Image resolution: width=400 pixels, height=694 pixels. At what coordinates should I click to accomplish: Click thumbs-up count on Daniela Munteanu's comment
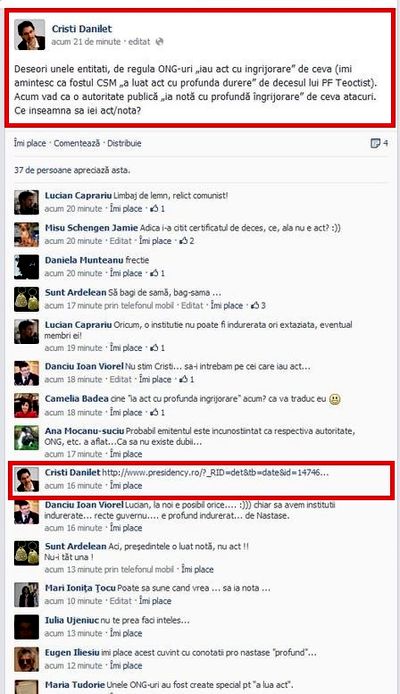click(x=158, y=273)
